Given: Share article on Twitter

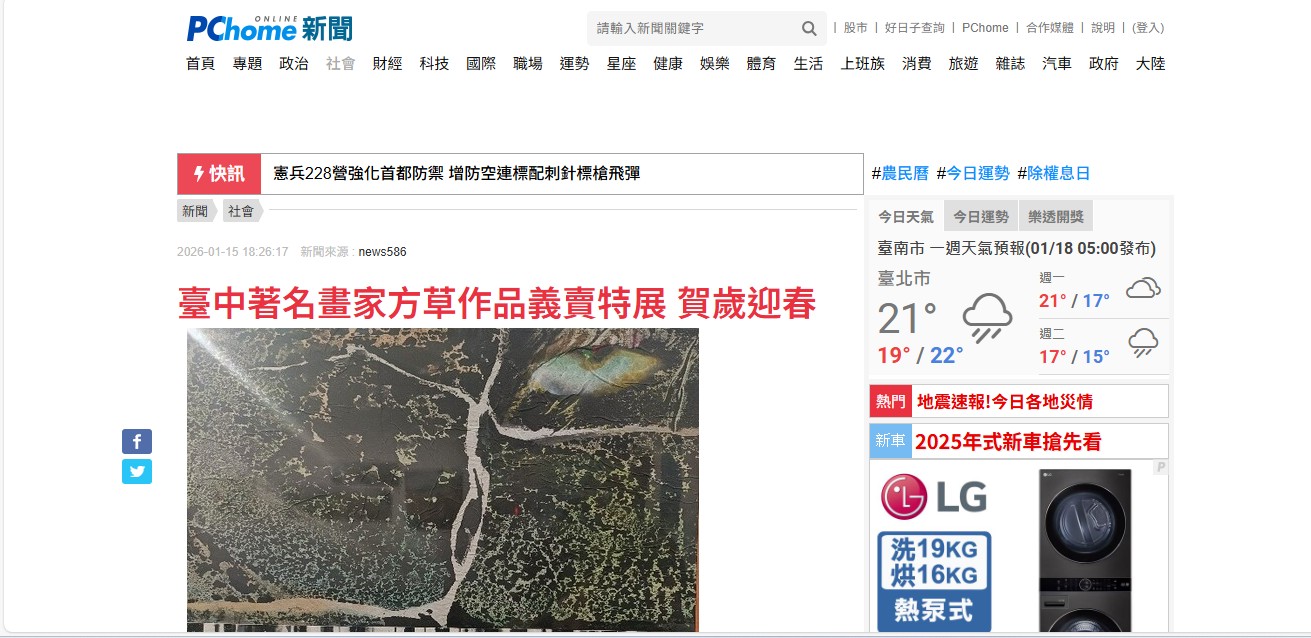Looking at the screenshot, I should pyautogui.click(x=137, y=471).
